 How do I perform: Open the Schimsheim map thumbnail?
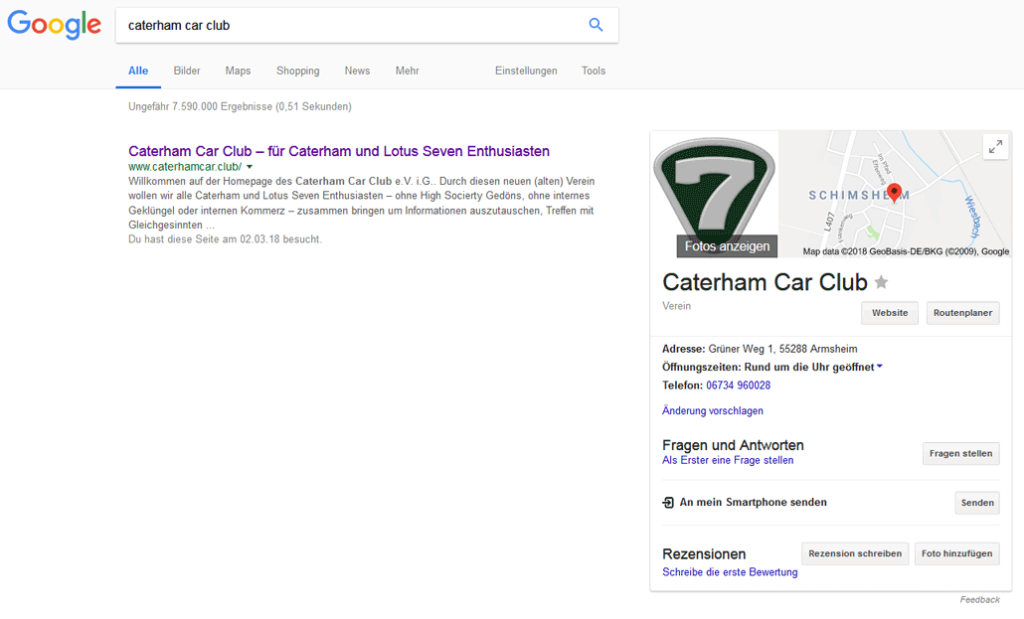tap(895, 194)
